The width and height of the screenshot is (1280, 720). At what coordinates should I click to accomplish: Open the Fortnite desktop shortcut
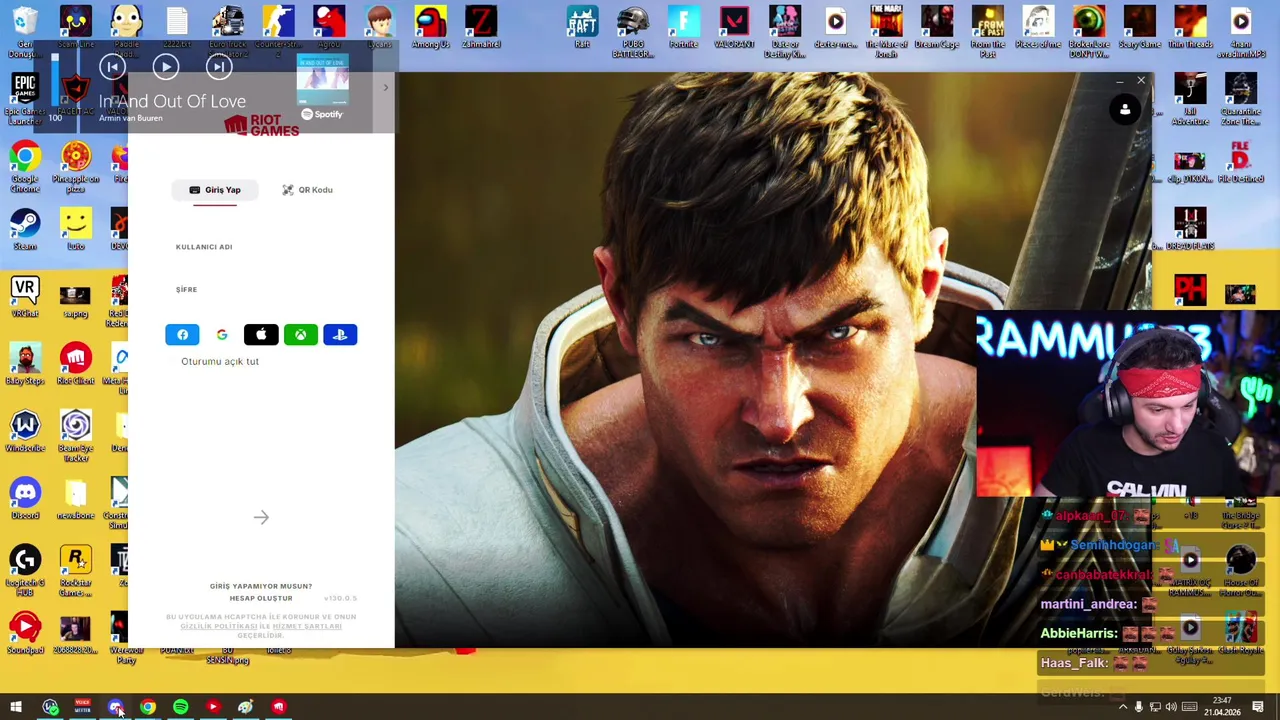pos(684,27)
